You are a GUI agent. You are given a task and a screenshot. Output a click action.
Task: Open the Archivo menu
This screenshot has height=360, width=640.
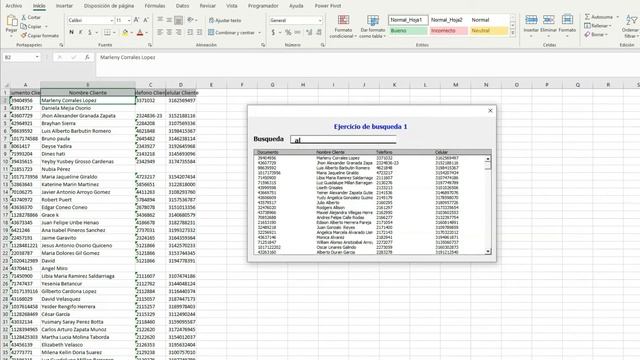point(13,6)
